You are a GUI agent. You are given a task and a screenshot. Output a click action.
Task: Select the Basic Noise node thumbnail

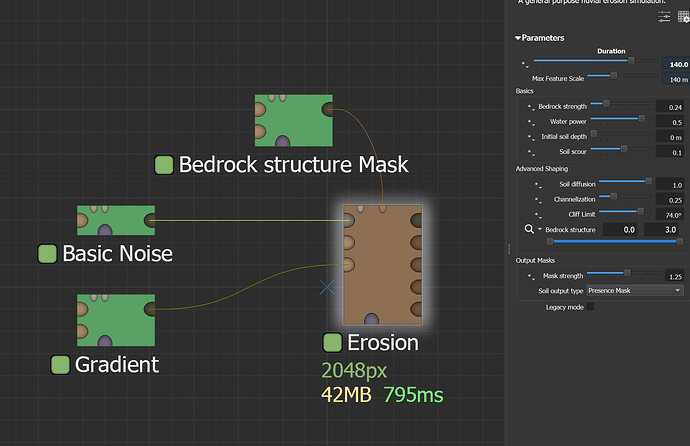[x=116, y=220]
